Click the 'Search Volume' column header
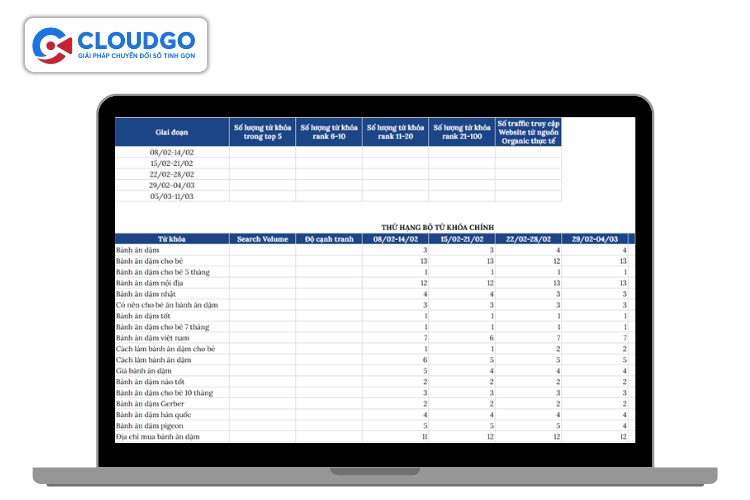The width and height of the screenshot is (750, 500). pyautogui.click(x=262, y=239)
